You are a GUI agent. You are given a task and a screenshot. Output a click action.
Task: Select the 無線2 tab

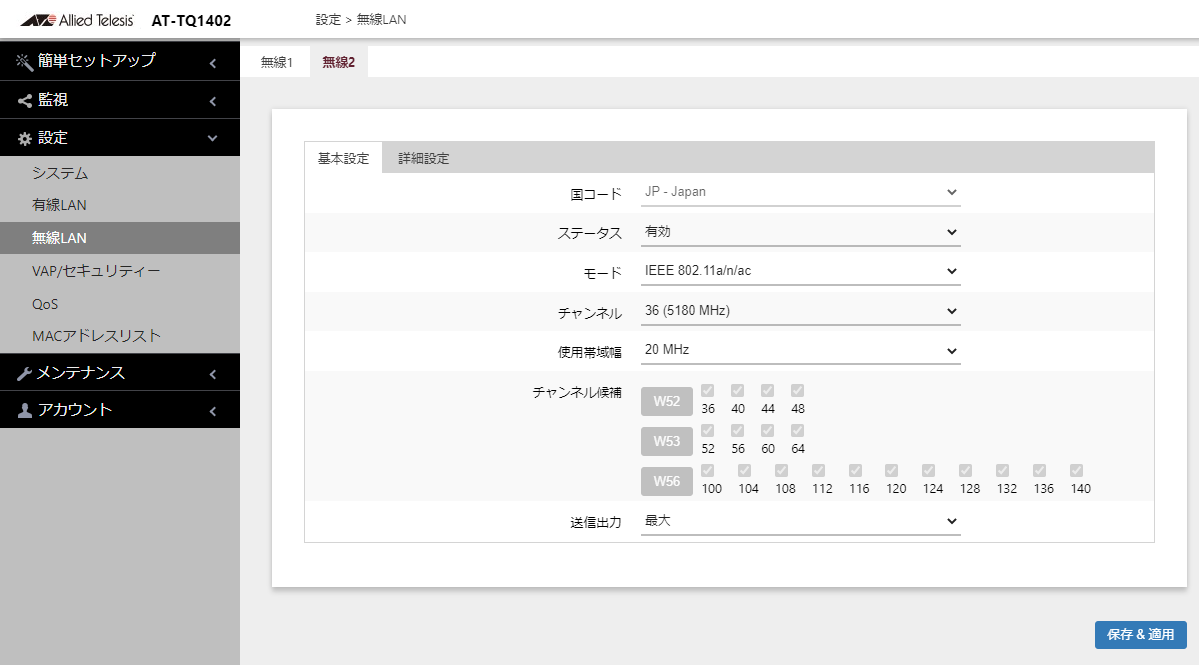point(339,62)
